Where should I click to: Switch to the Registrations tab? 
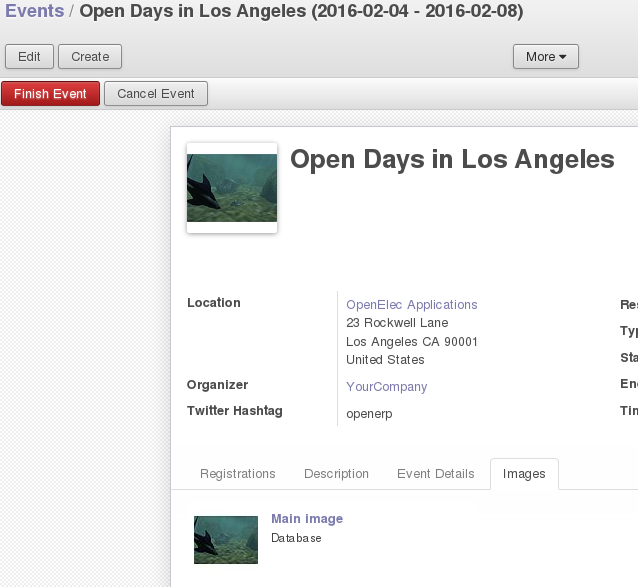pos(237,474)
